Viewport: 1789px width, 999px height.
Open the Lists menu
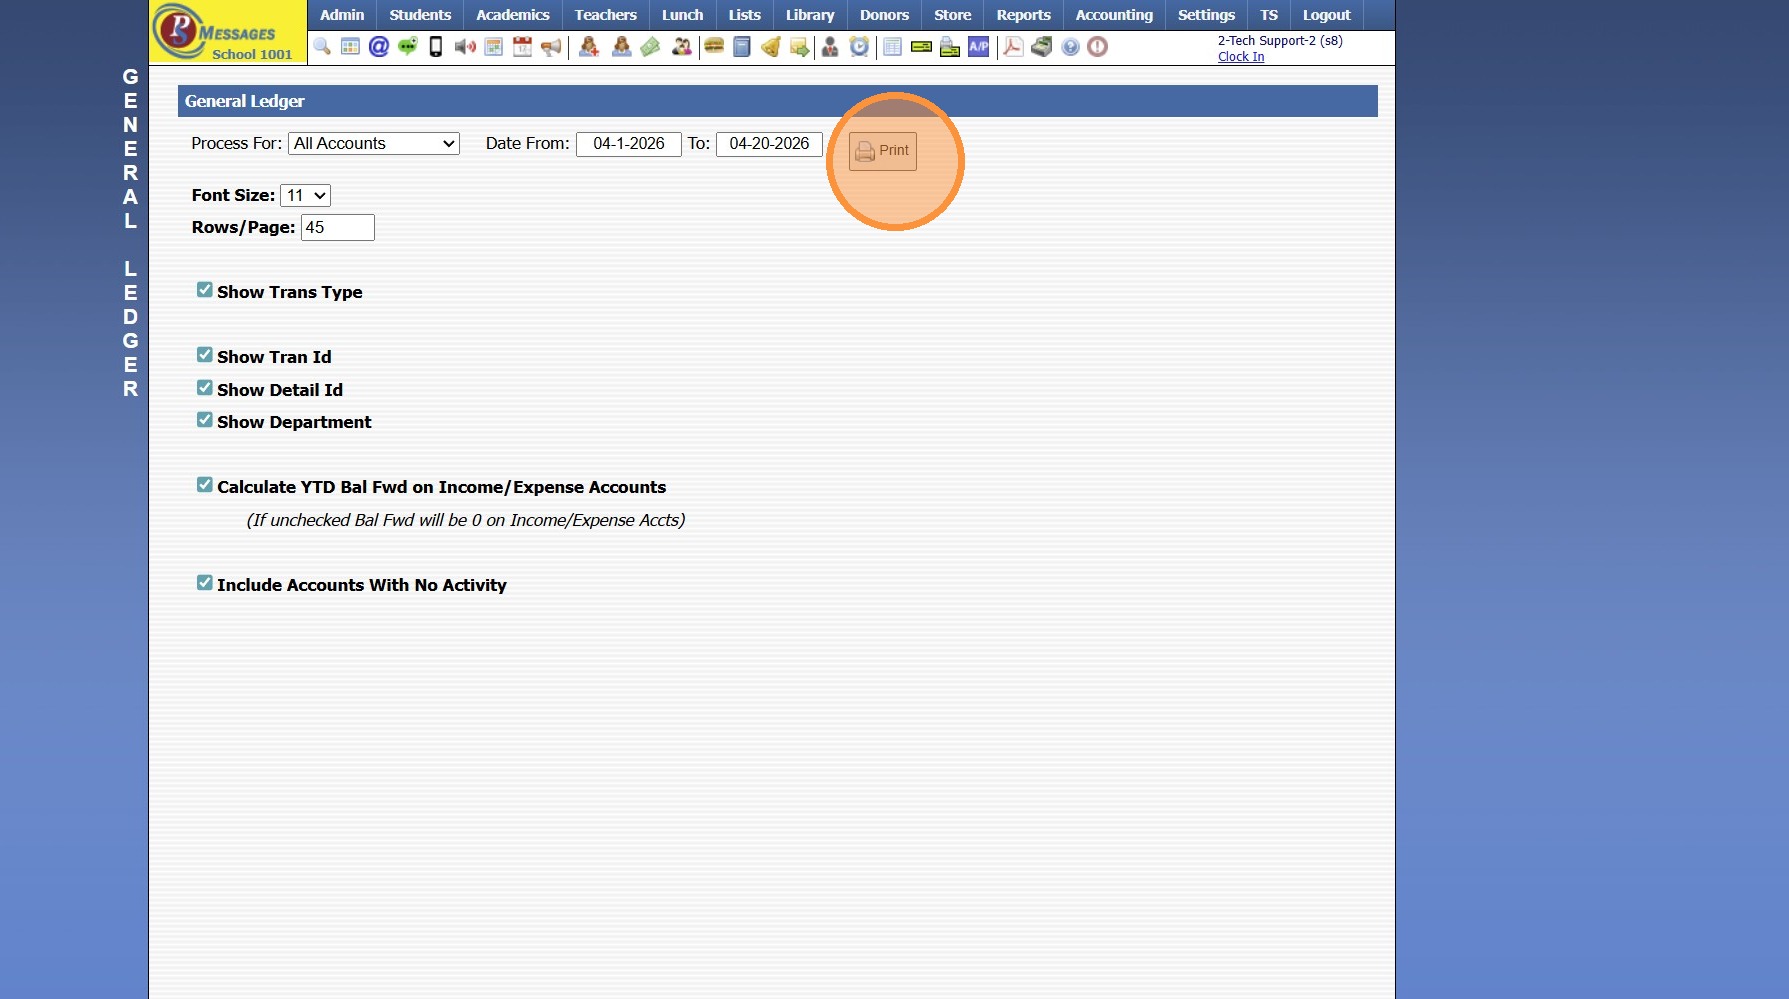coord(745,15)
